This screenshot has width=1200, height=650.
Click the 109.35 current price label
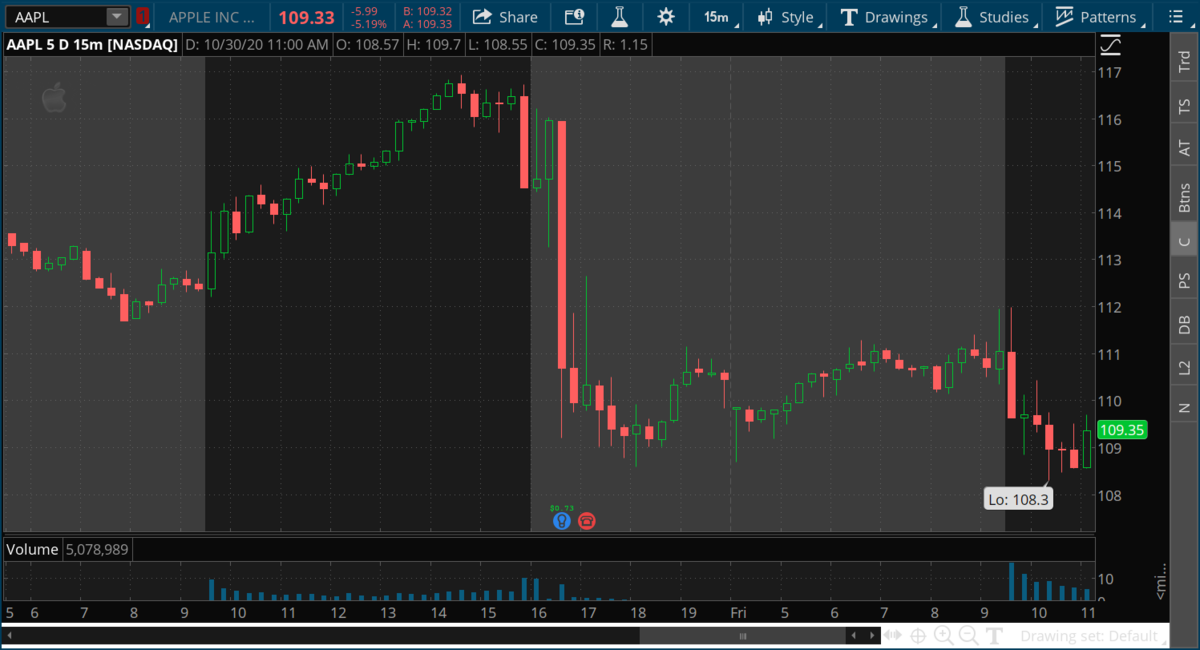(1122, 430)
